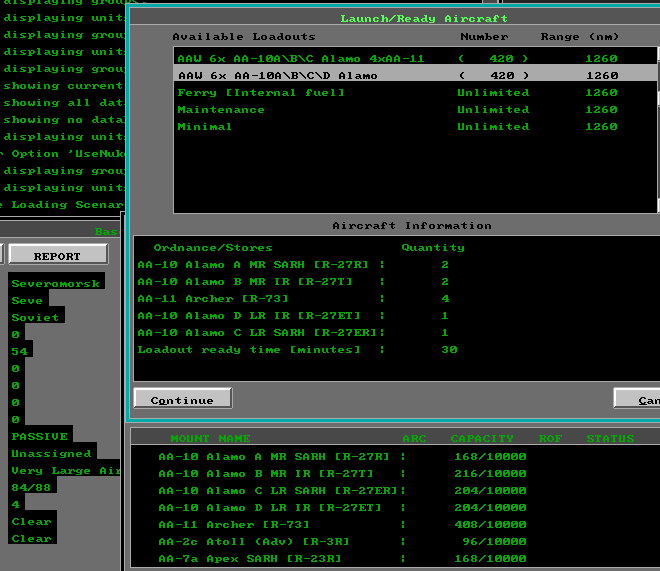Screen dimensions: 660x571
Task: Click Loadout ready time [minutes] row
Action: 297,350
